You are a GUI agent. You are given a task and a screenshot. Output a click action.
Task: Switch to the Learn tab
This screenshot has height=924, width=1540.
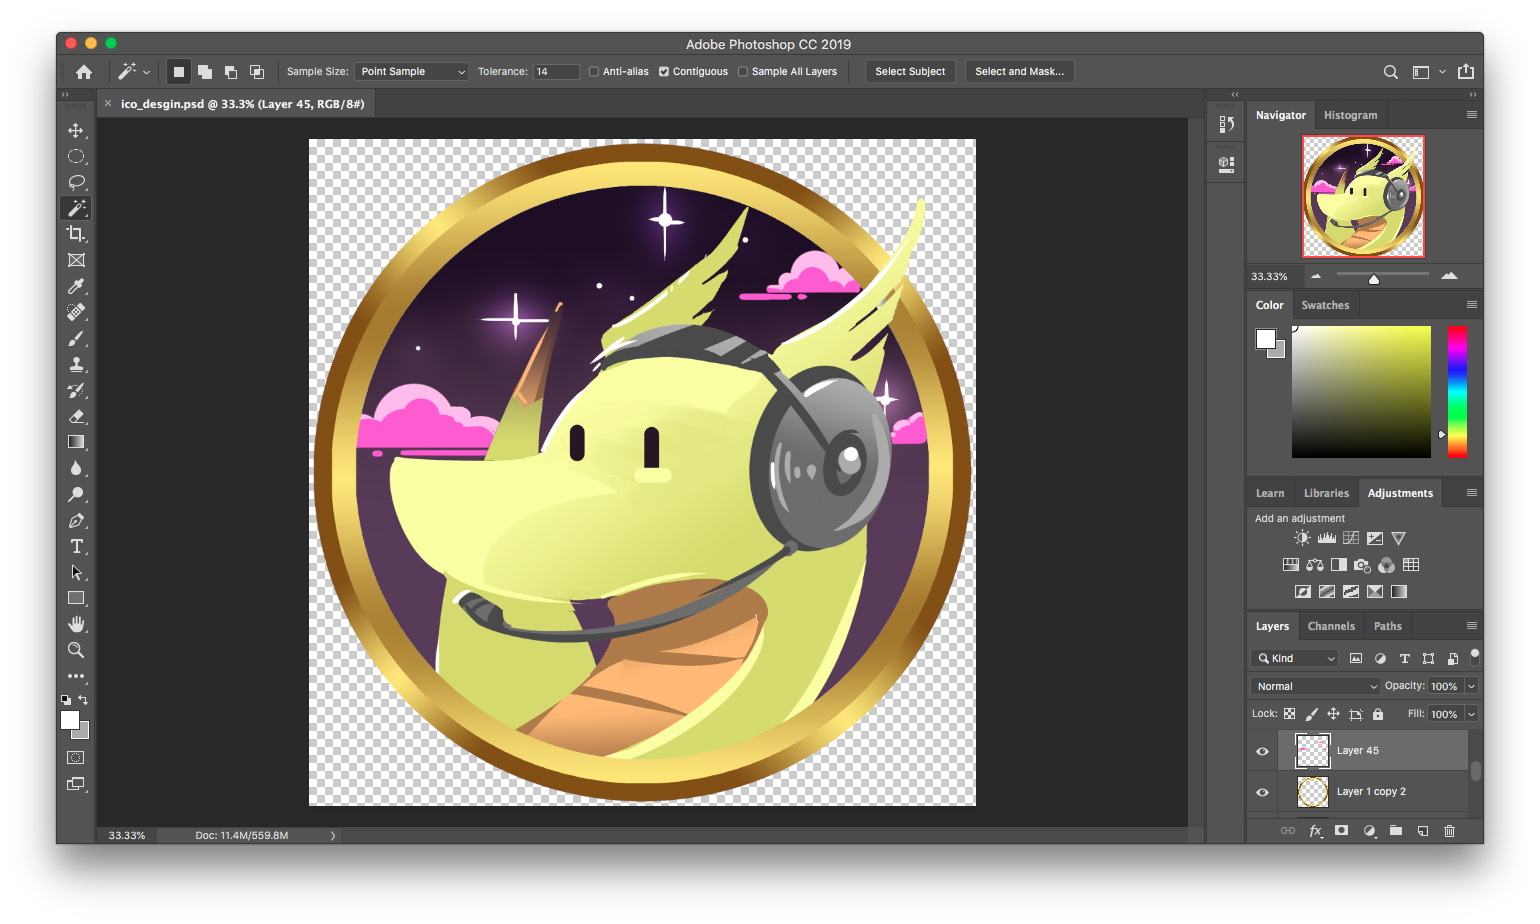point(1270,493)
